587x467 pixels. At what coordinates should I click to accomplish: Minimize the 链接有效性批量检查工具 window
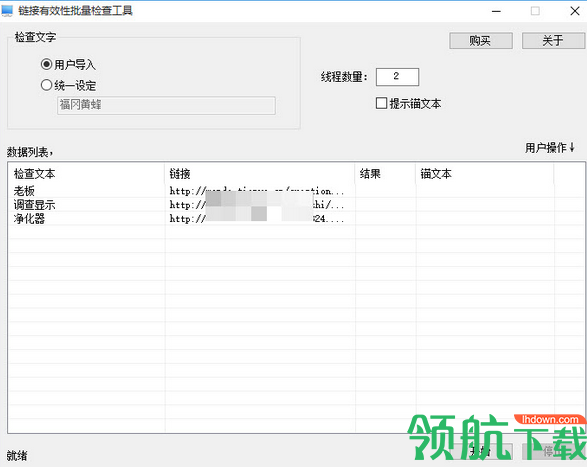496,11
